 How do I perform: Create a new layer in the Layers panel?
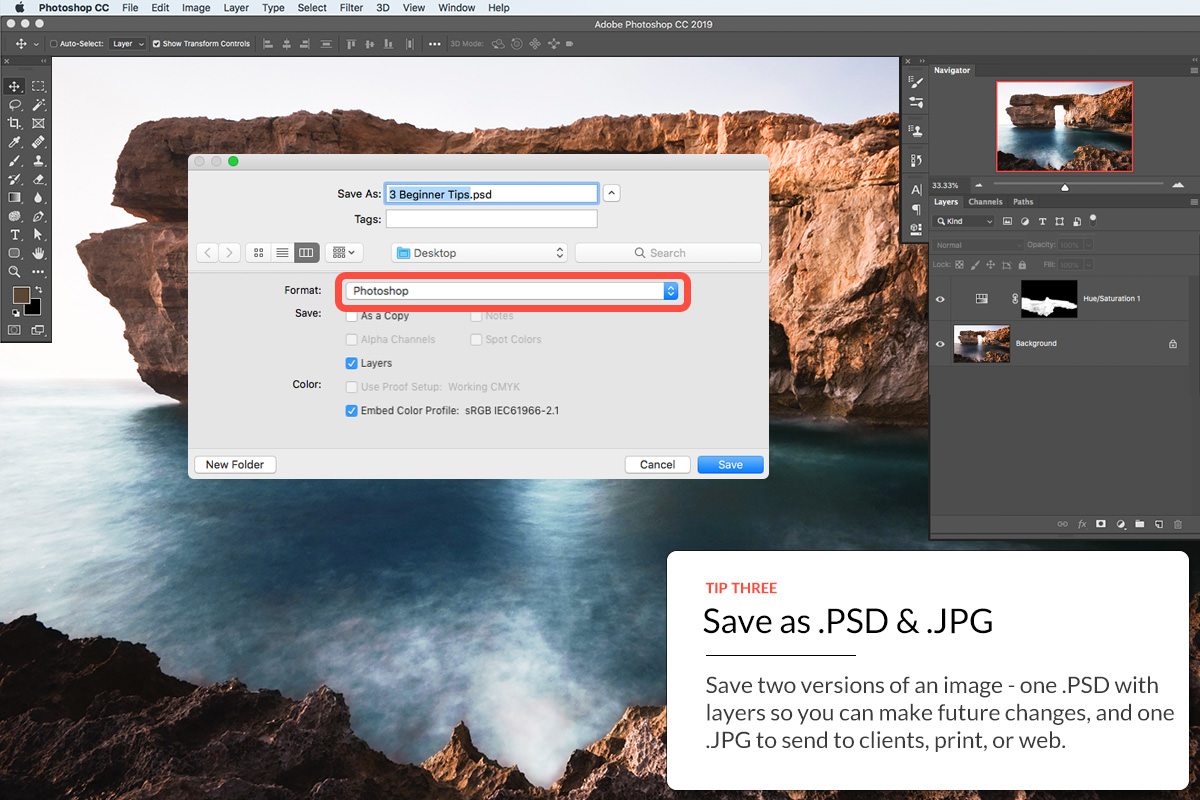(1159, 523)
